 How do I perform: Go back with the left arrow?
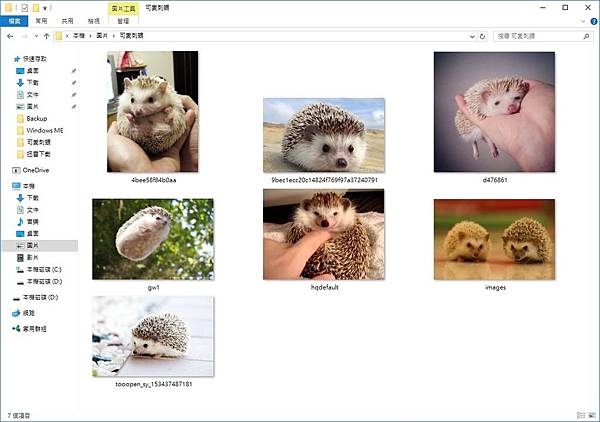[x=10, y=36]
